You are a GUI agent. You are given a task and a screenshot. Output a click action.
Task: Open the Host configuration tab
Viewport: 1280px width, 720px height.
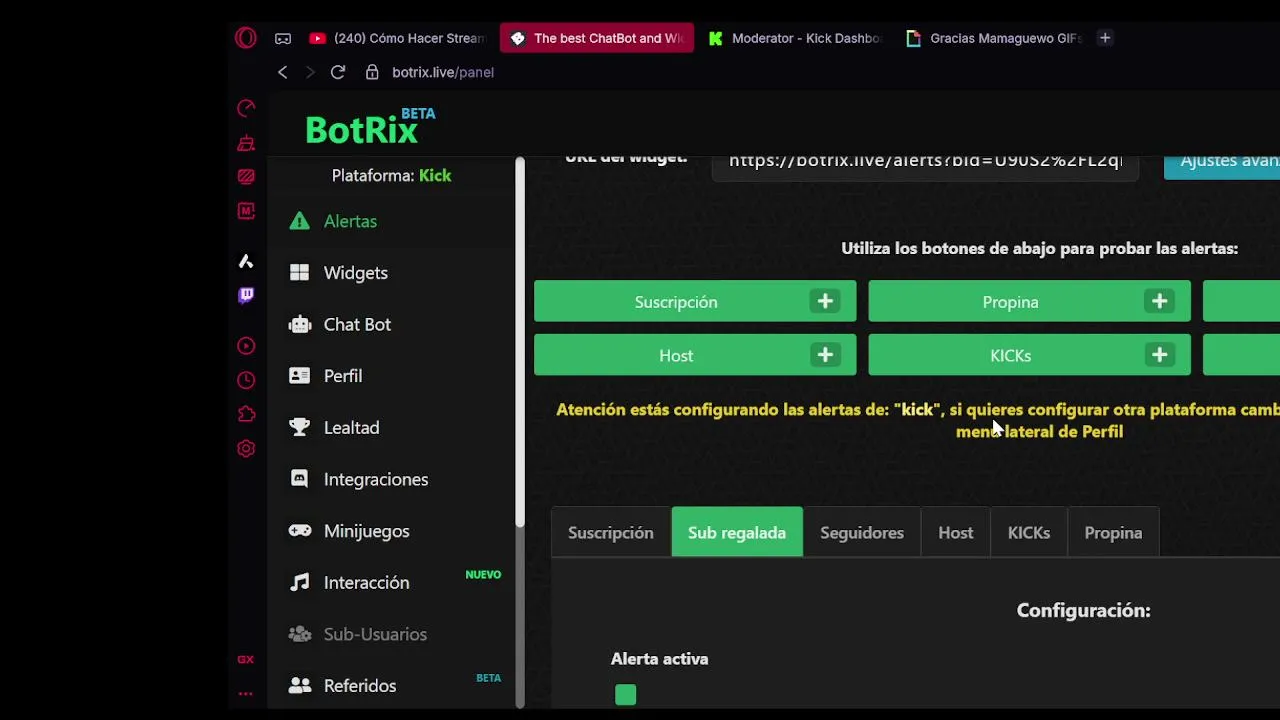pyautogui.click(x=955, y=533)
